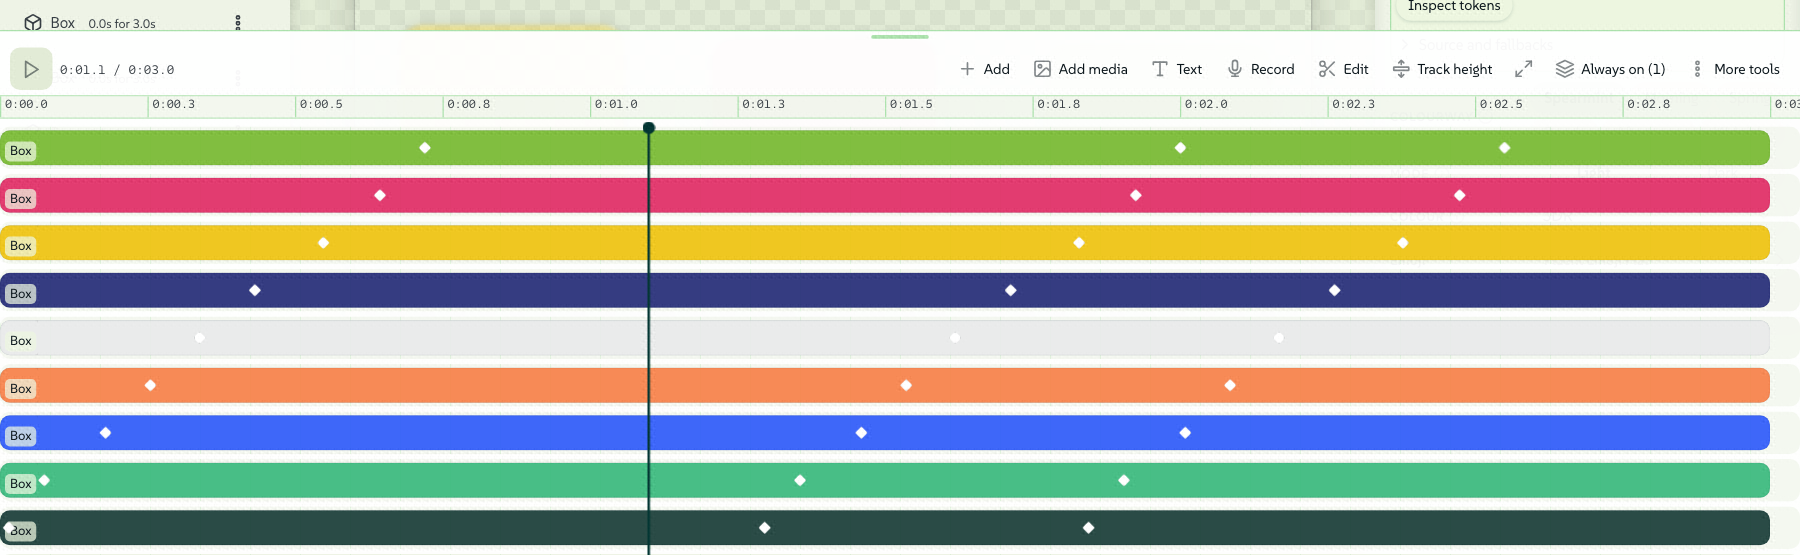
Task: Select last keyframe on bright blue track
Action: [1185, 433]
